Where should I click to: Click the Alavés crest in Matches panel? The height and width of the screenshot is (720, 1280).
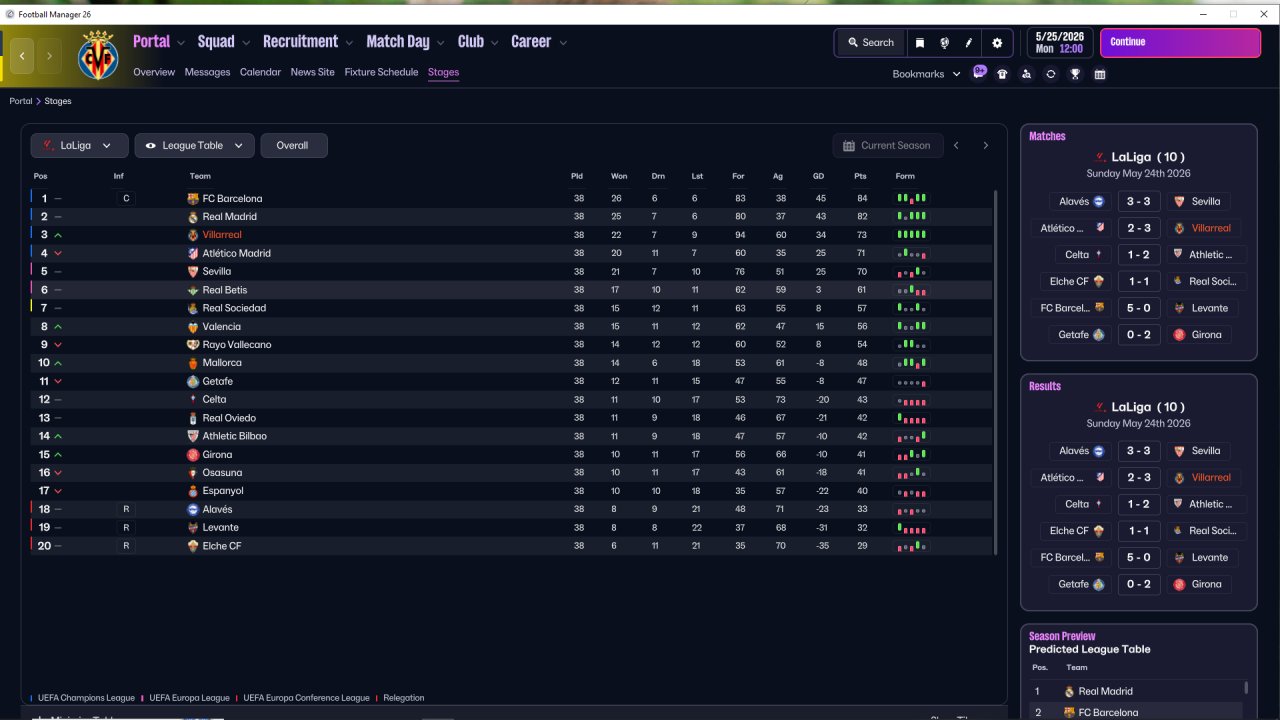click(1098, 201)
